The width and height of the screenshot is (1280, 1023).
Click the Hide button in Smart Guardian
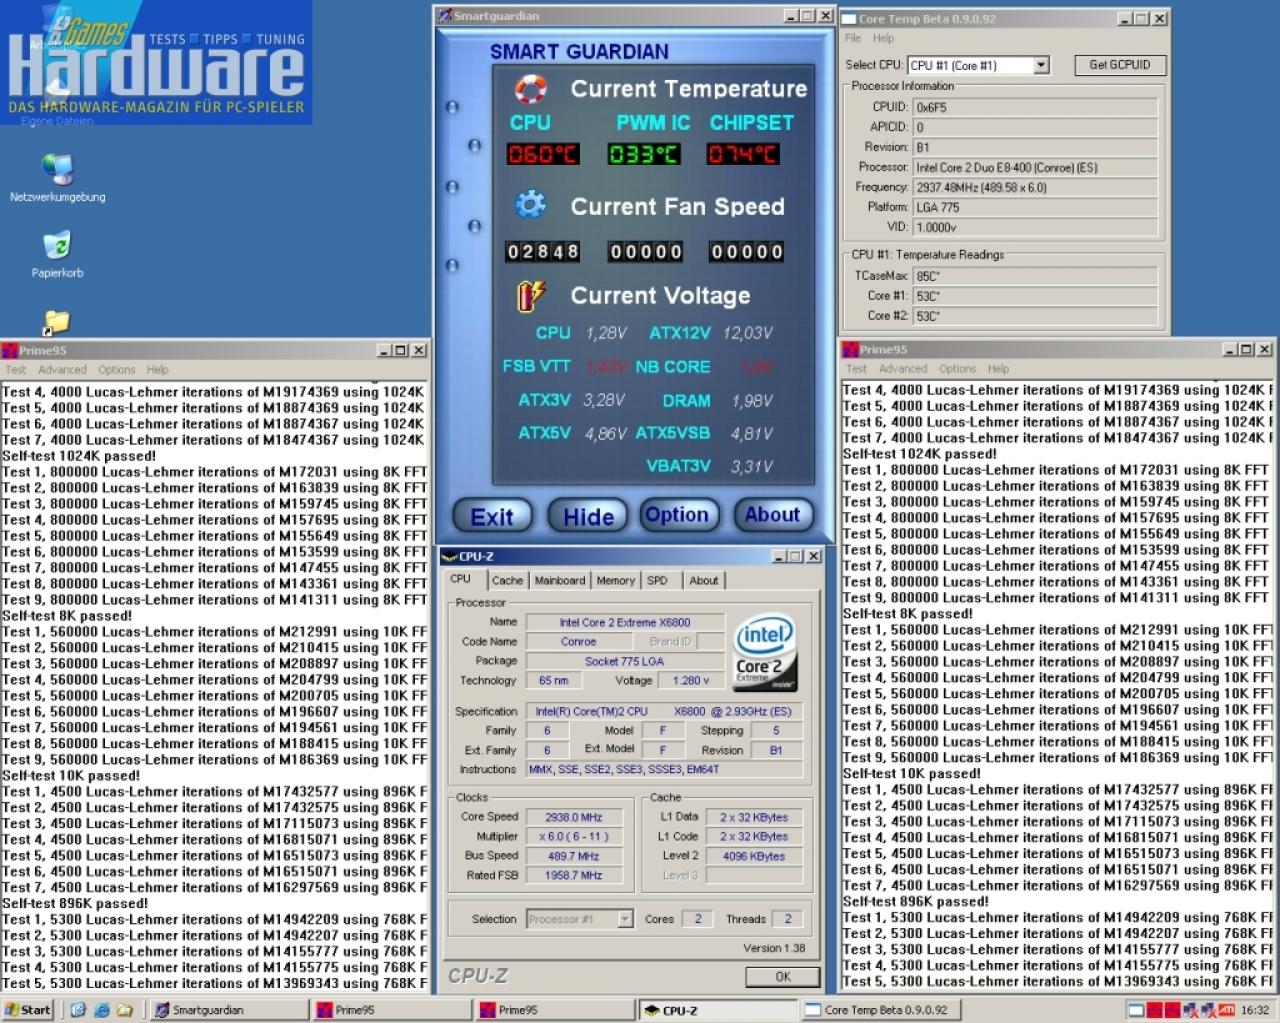(x=588, y=516)
